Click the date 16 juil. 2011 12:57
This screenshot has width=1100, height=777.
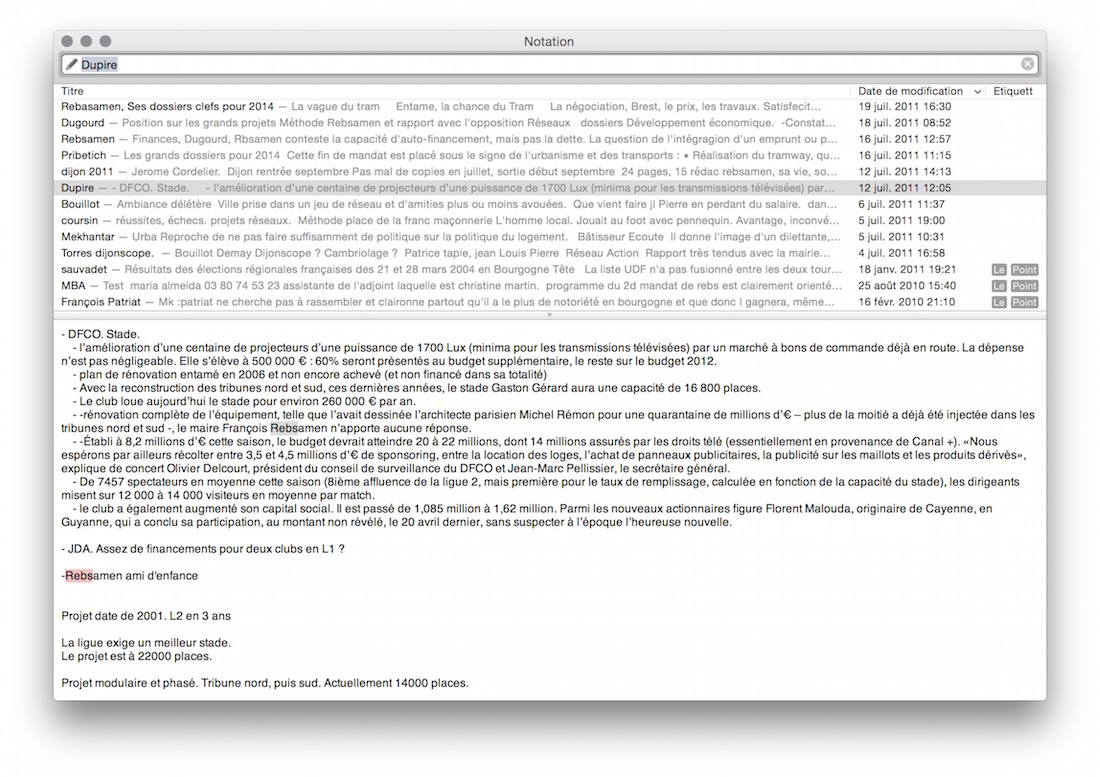905,139
